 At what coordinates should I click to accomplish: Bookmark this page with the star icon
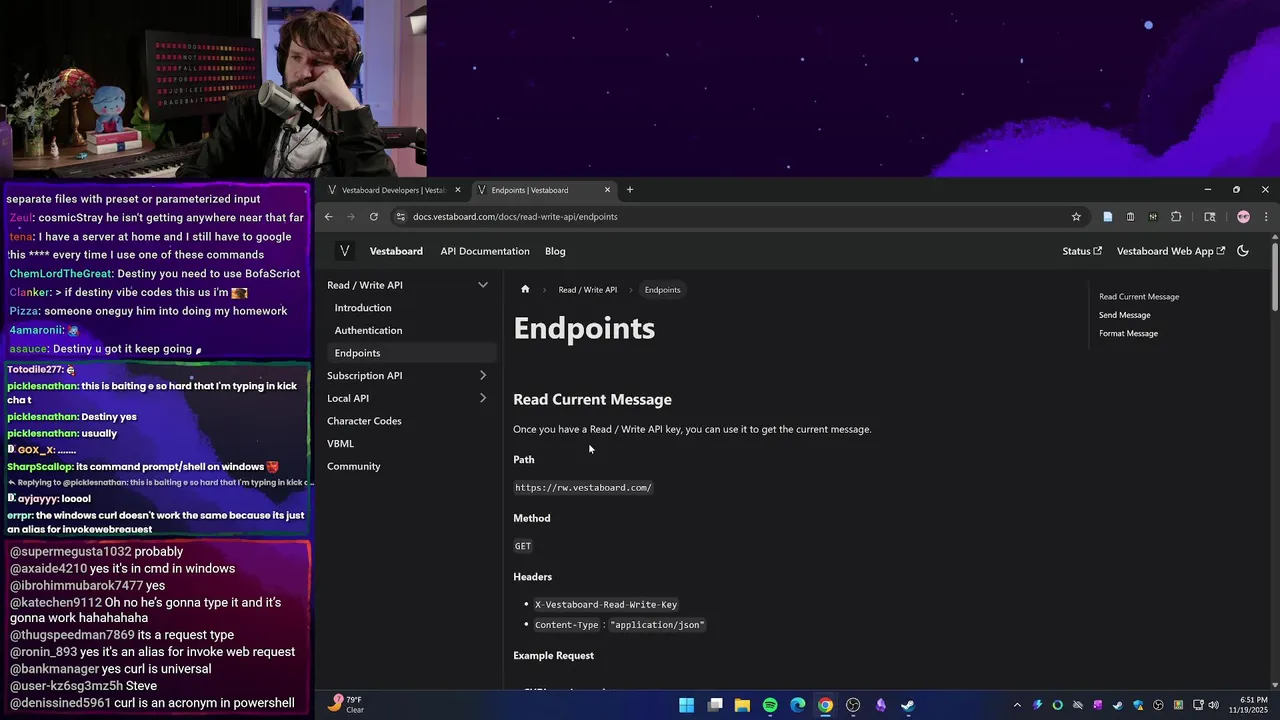(1076, 216)
